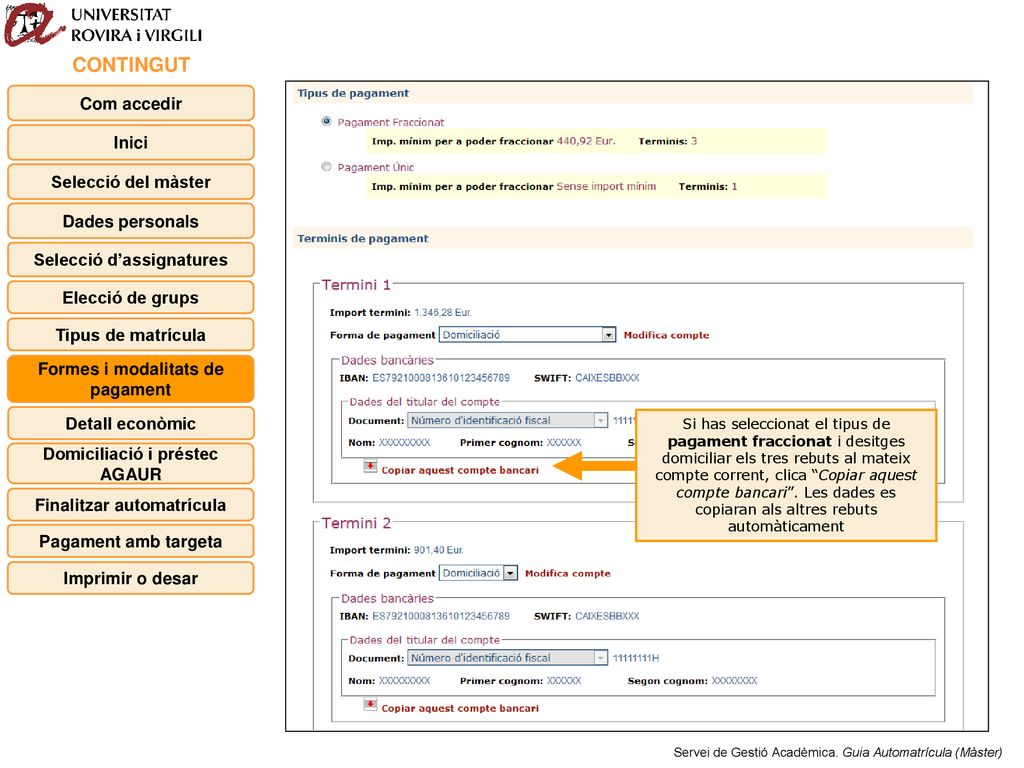Navigate to Selecció del màster
The height and width of the screenshot is (768, 1024).
point(131,182)
